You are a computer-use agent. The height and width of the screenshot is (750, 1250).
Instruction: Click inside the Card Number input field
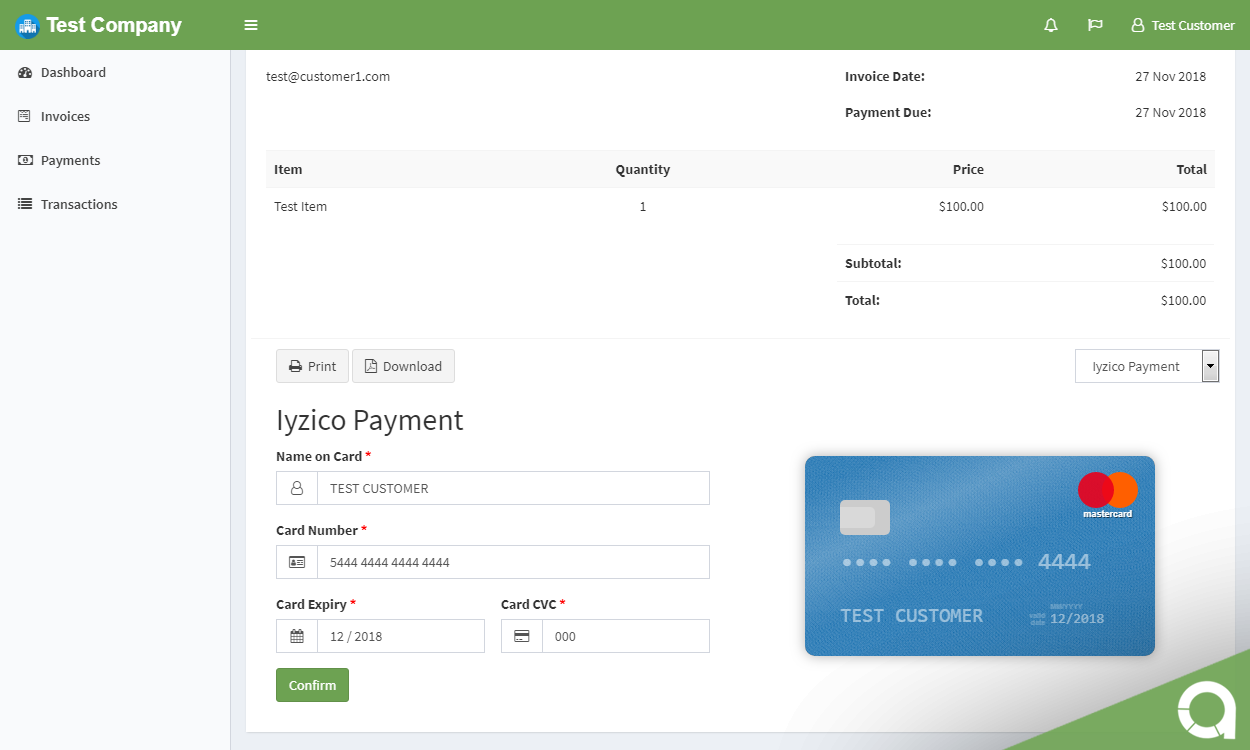pyautogui.click(x=512, y=562)
